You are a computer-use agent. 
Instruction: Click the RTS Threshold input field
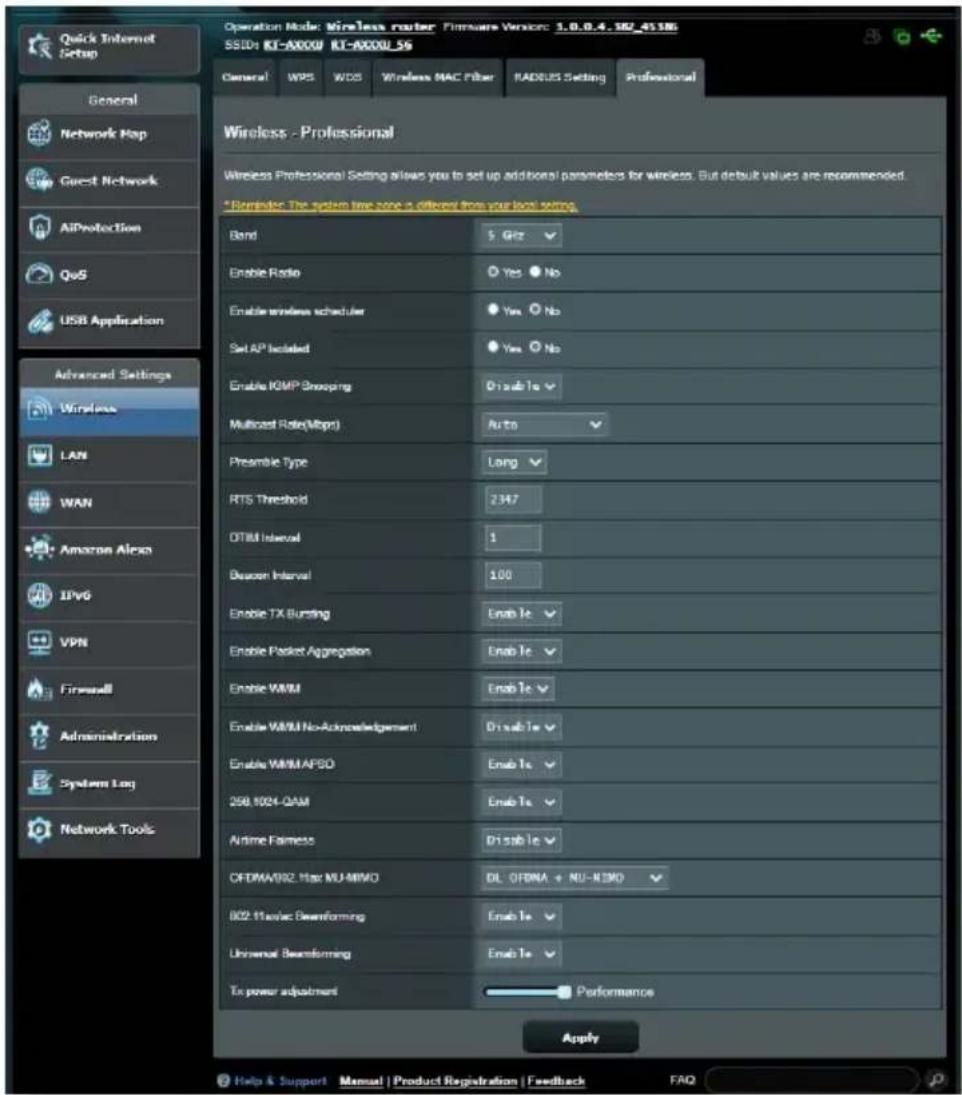coord(512,500)
